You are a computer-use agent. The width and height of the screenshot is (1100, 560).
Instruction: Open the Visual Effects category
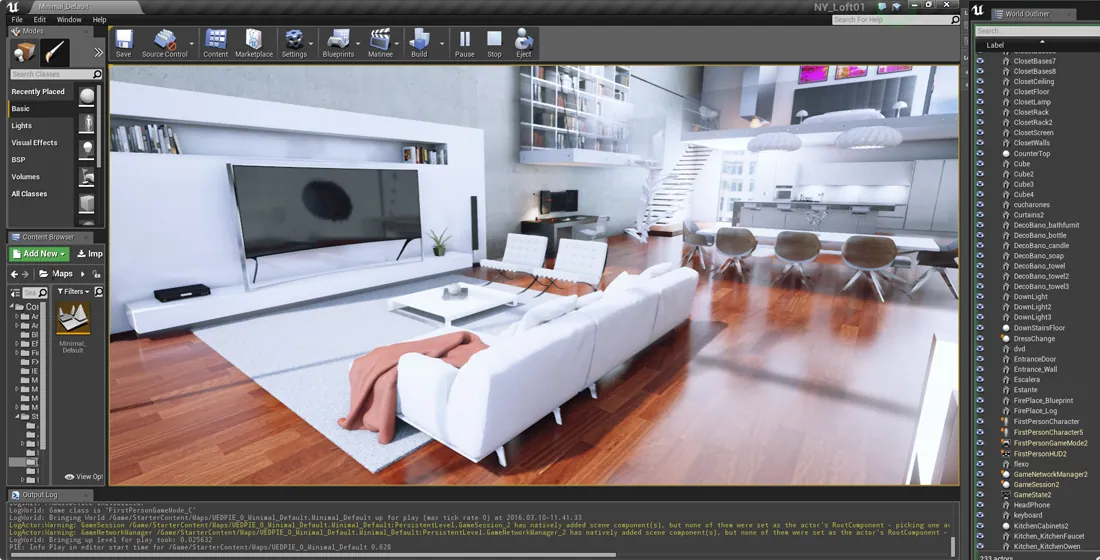(x=34, y=142)
